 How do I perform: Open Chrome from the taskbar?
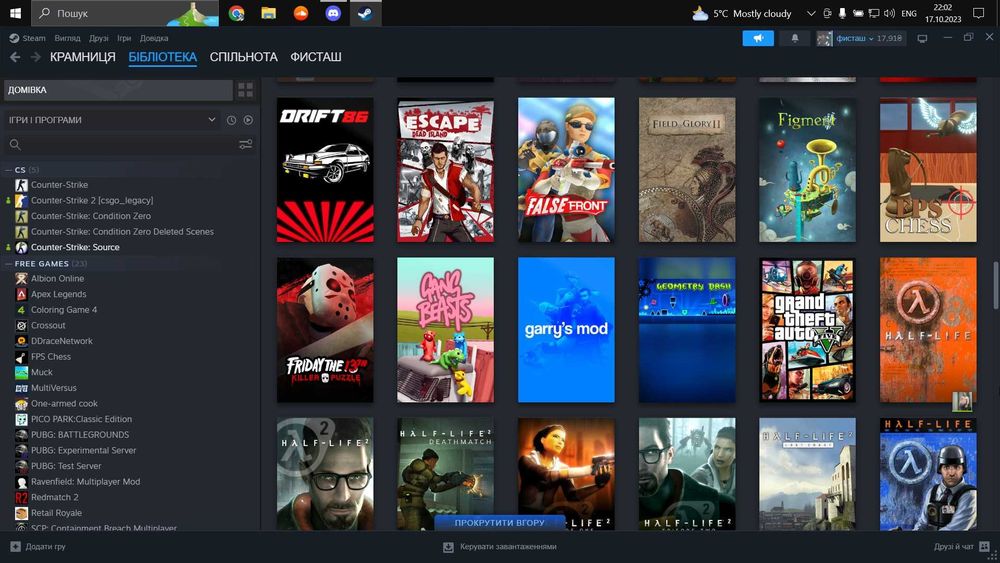pyautogui.click(x=237, y=13)
